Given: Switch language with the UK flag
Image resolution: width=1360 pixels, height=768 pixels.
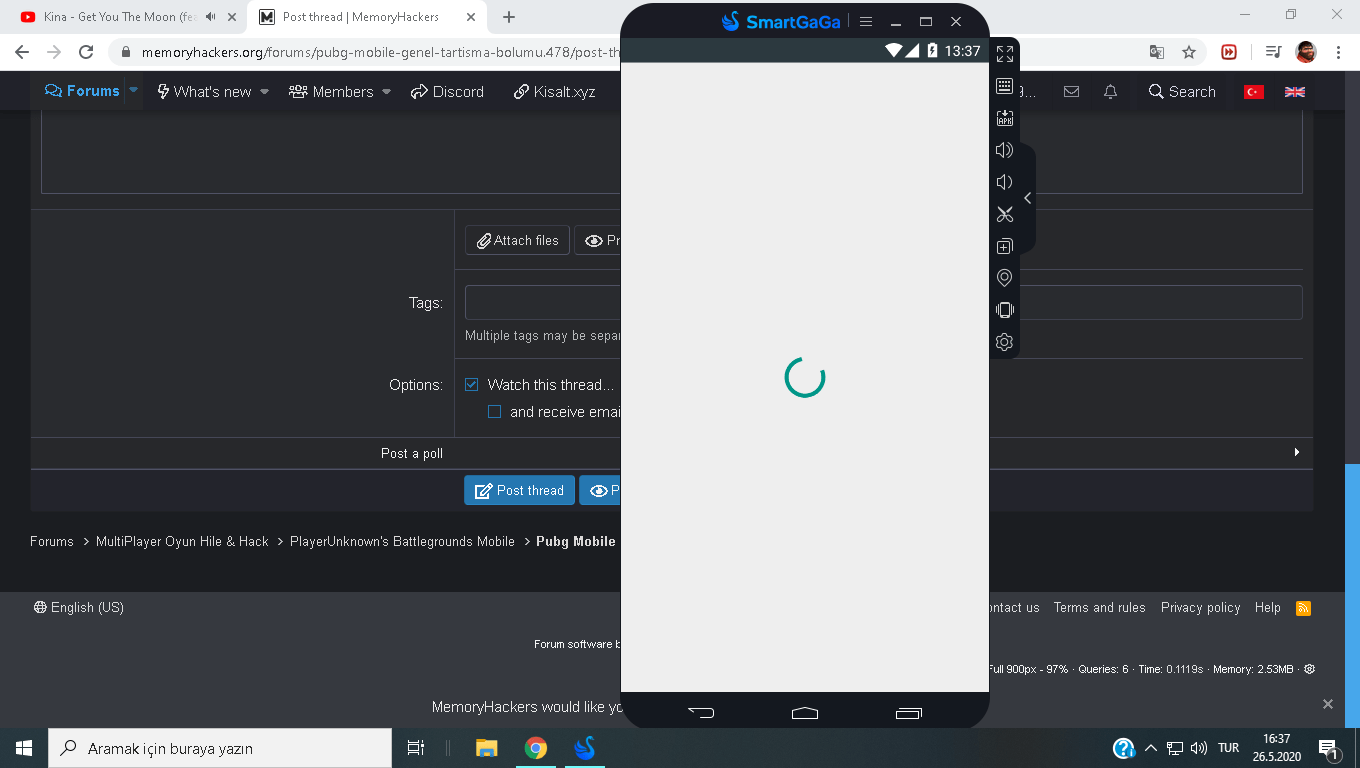Looking at the screenshot, I should [x=1295, y=92].
